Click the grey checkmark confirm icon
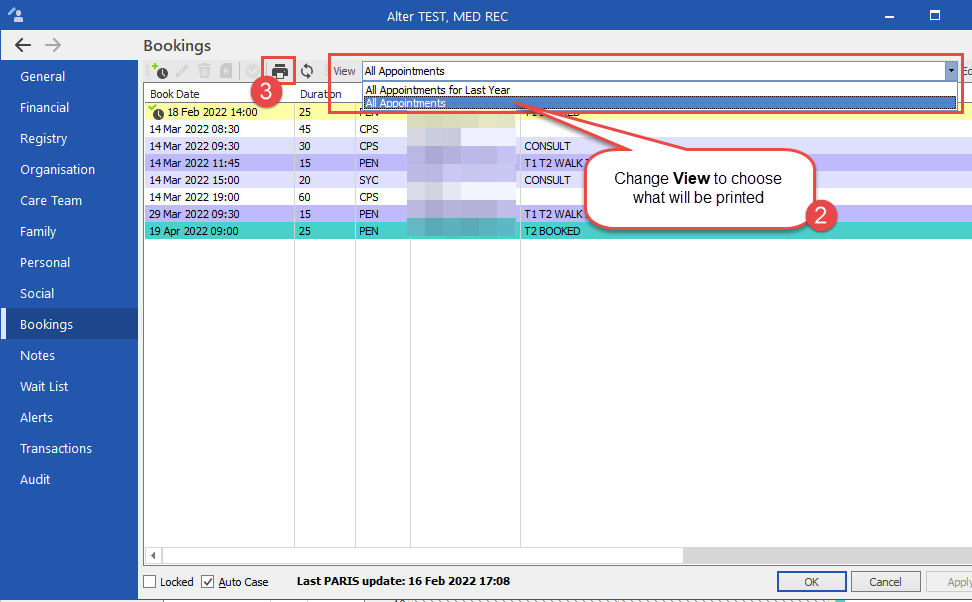This screenshot has width=972, height=602. click(252, 71)
